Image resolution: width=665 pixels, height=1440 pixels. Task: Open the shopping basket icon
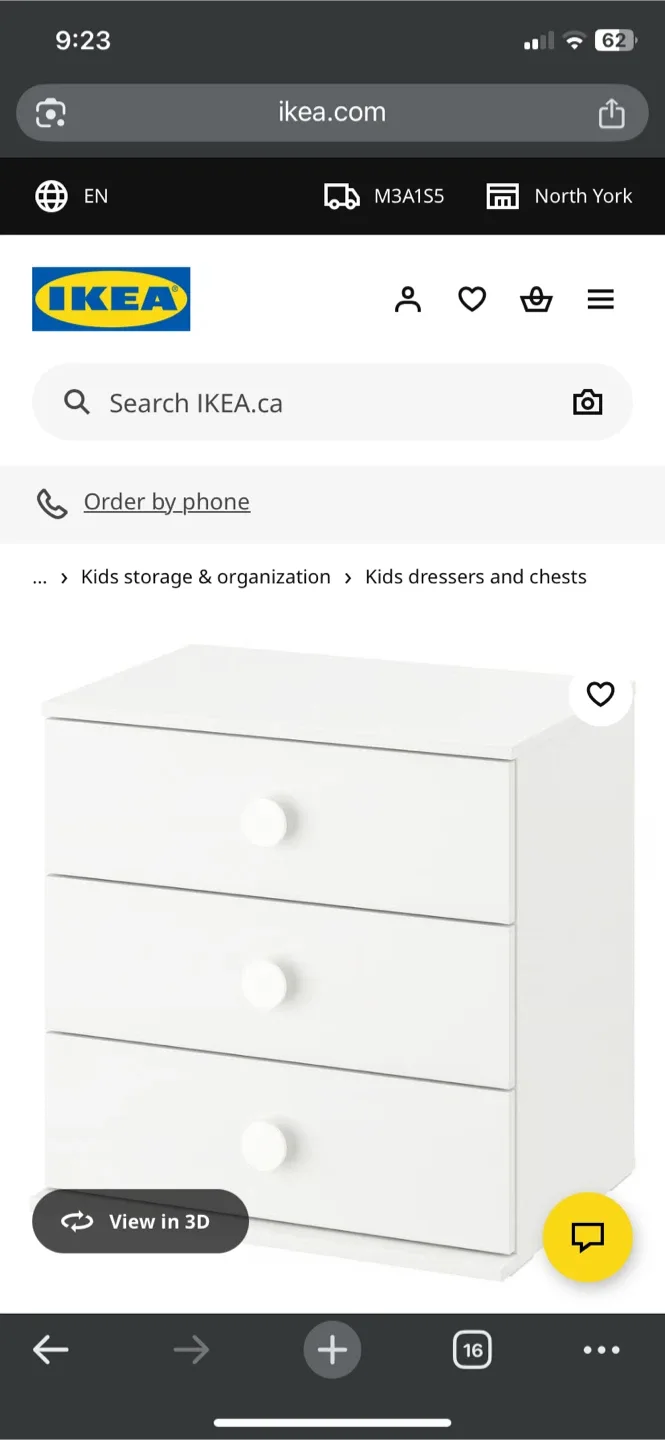coord(536,299)
